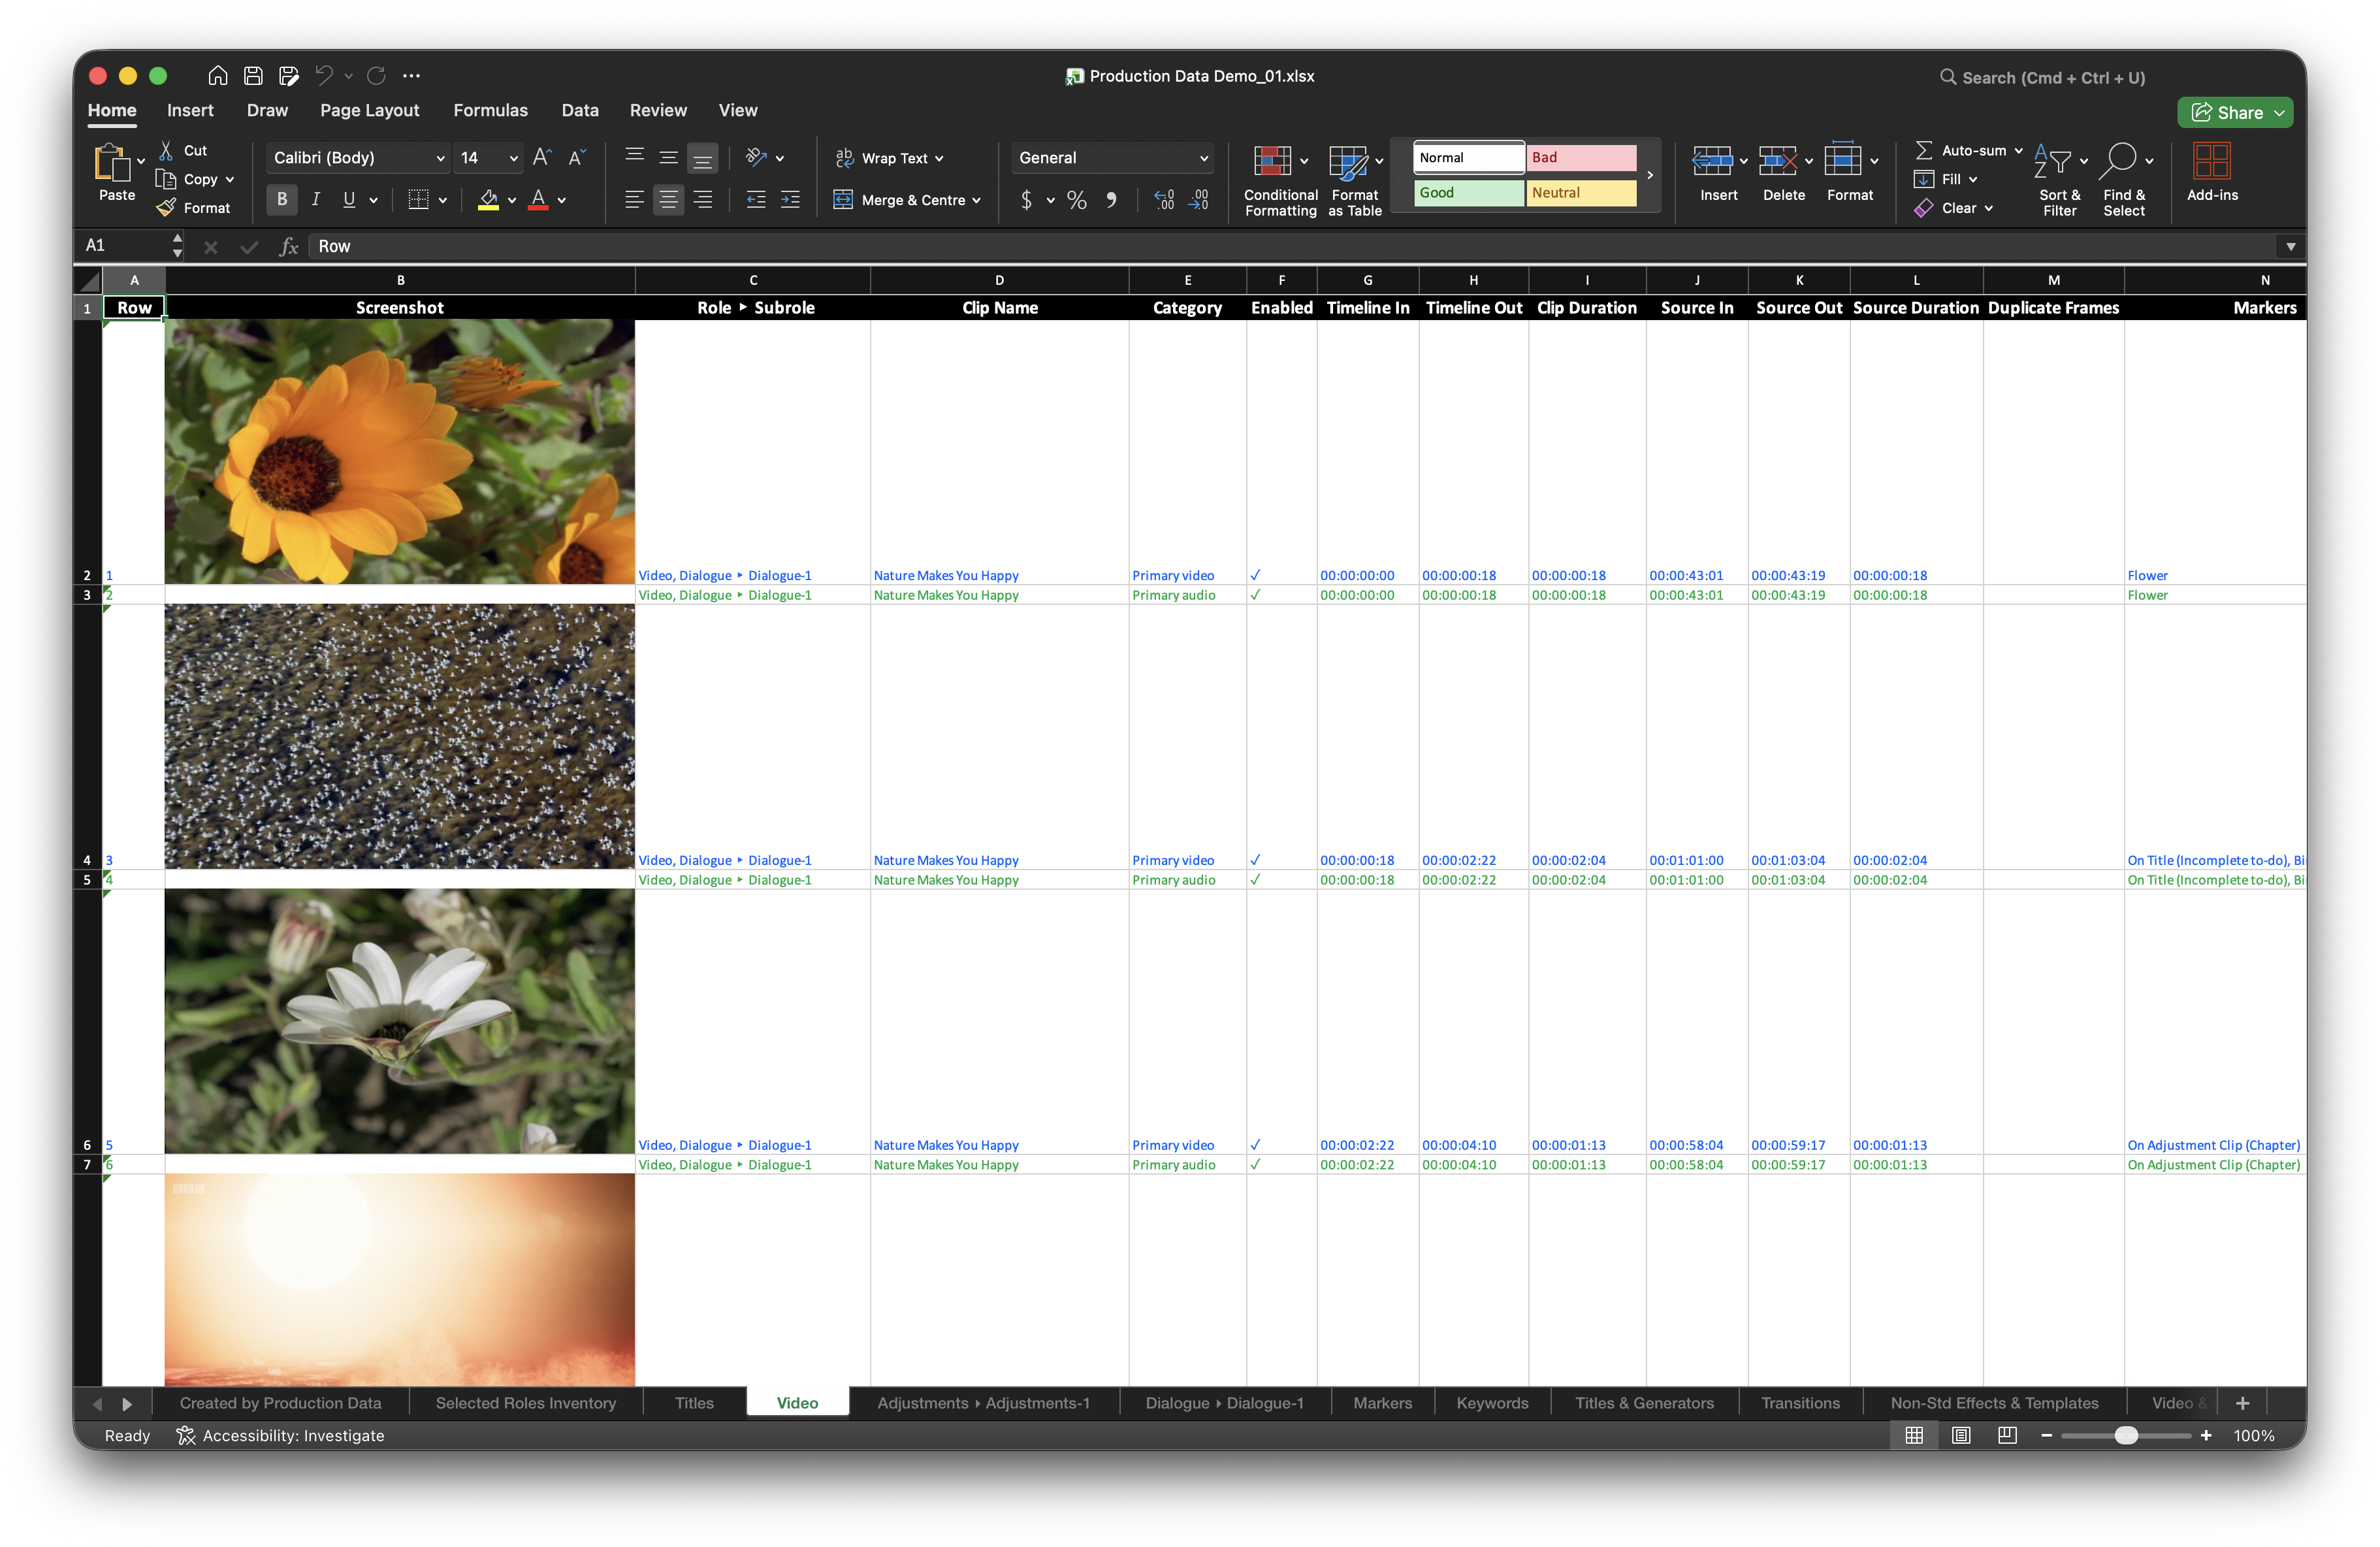
Task: Apply comma style to cells
Action: pos(1111,200)
